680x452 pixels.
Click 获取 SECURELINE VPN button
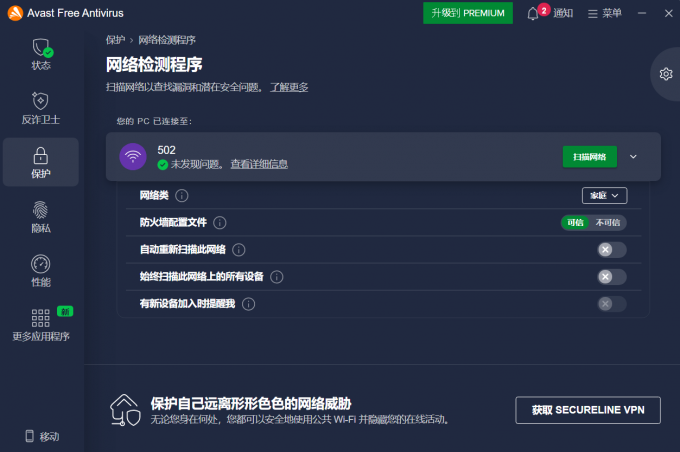(588, 410)
